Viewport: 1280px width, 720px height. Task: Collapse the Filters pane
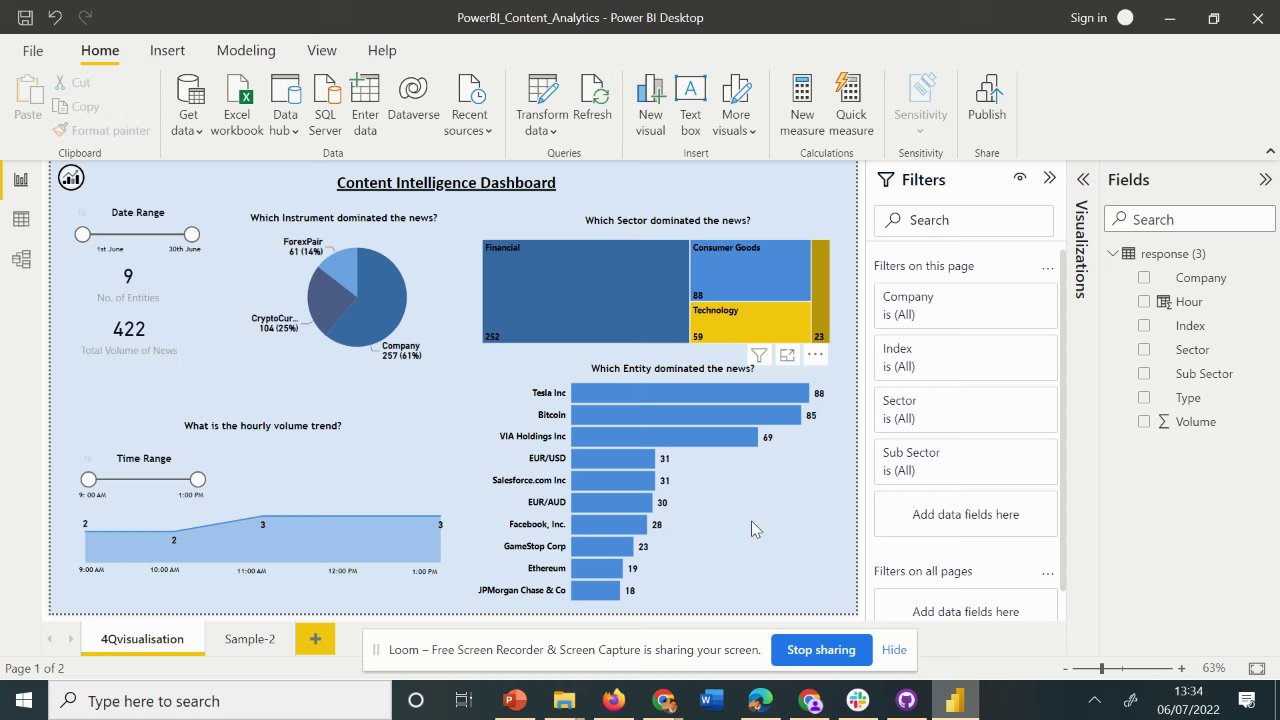click(1049, 178)
